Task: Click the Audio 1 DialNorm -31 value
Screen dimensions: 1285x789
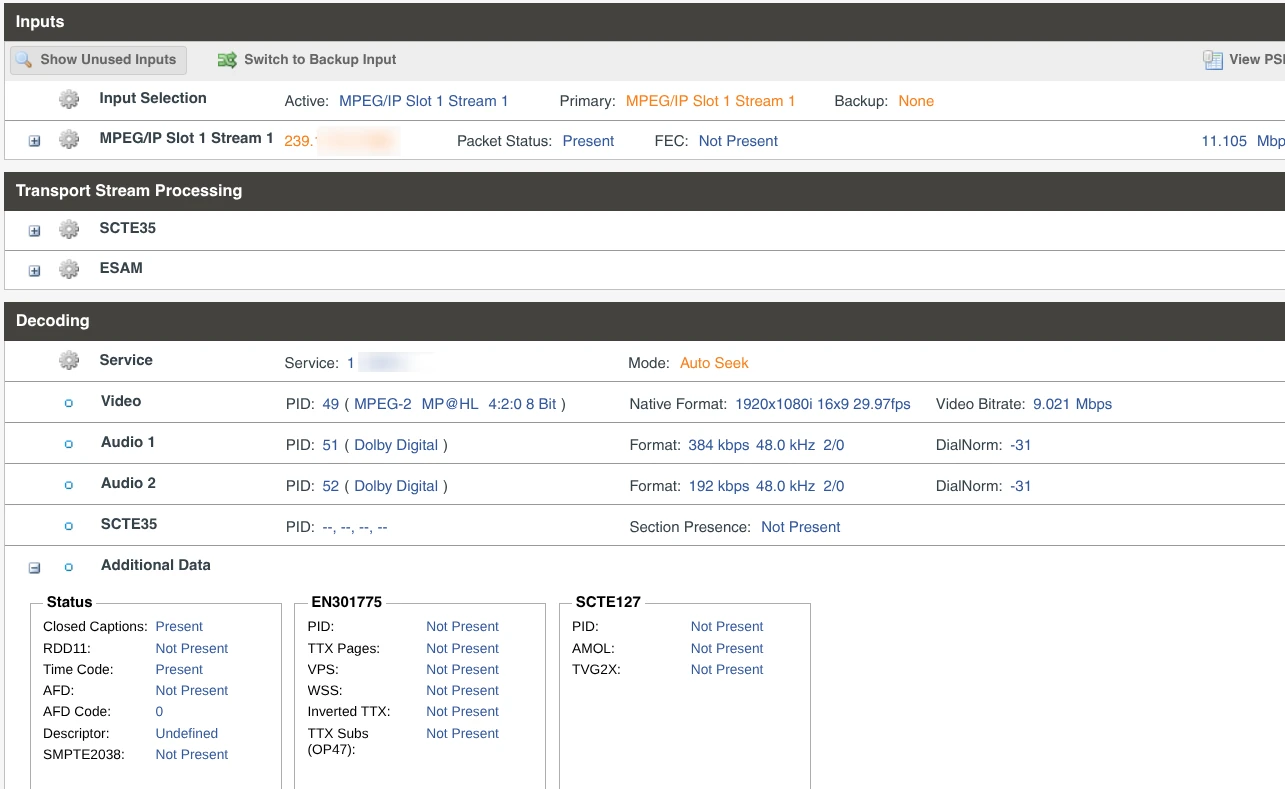Action: [1020, 445]
